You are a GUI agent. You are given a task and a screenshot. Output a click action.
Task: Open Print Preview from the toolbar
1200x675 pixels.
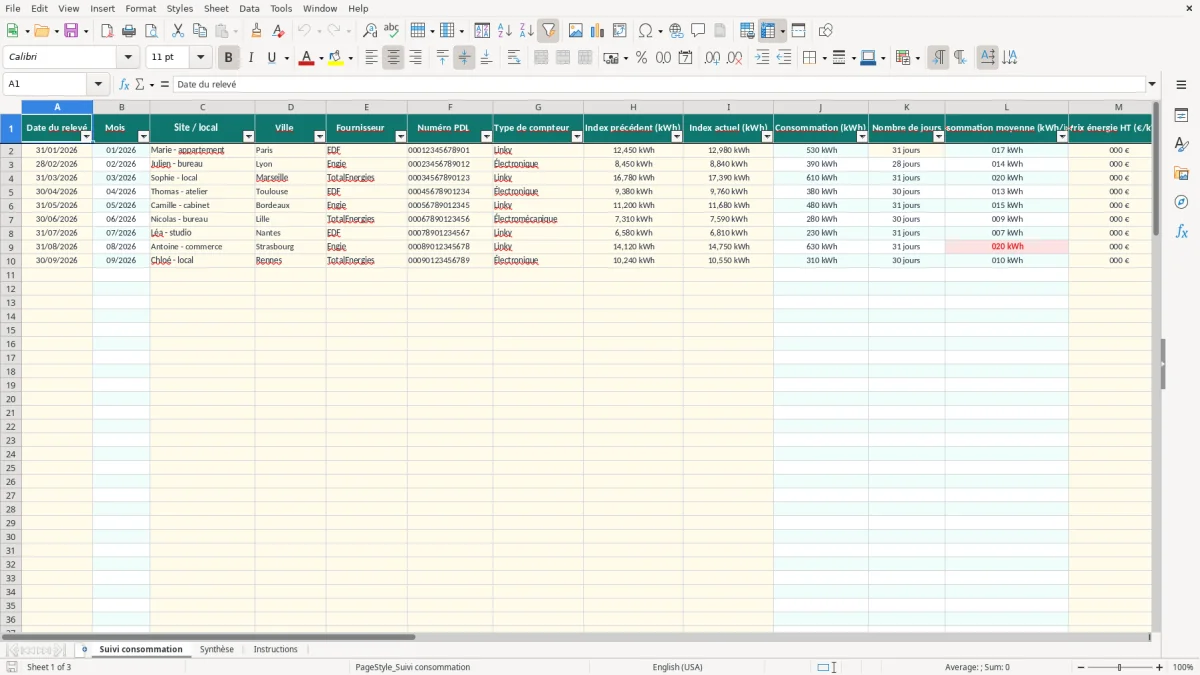tap(149, 31)
